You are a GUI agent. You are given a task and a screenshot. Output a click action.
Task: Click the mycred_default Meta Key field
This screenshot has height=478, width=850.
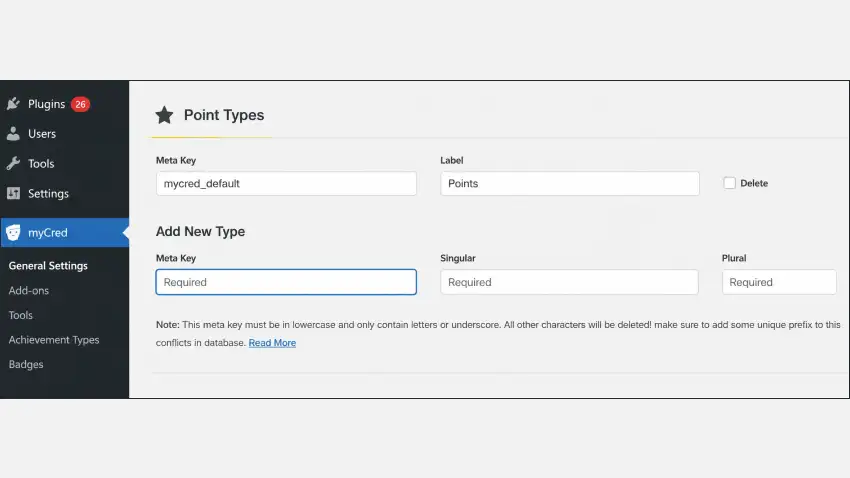tap(286, 183)
